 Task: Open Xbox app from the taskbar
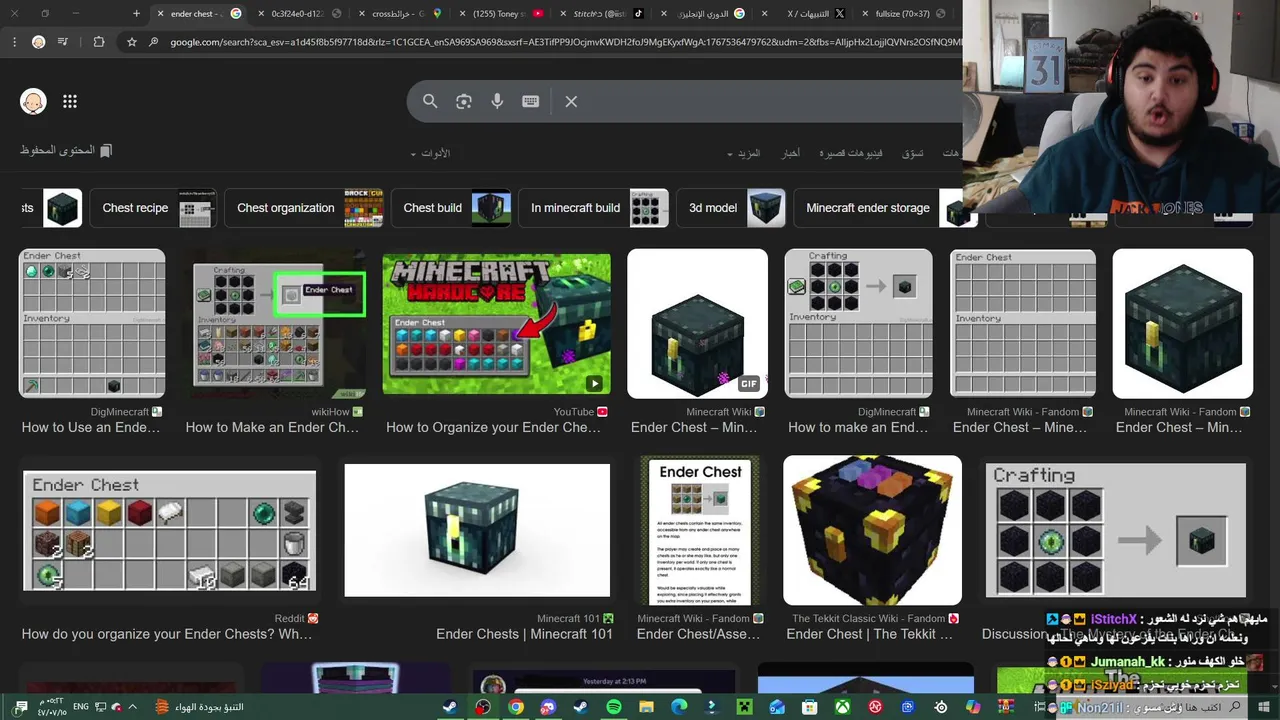click(x=843, y=707)
